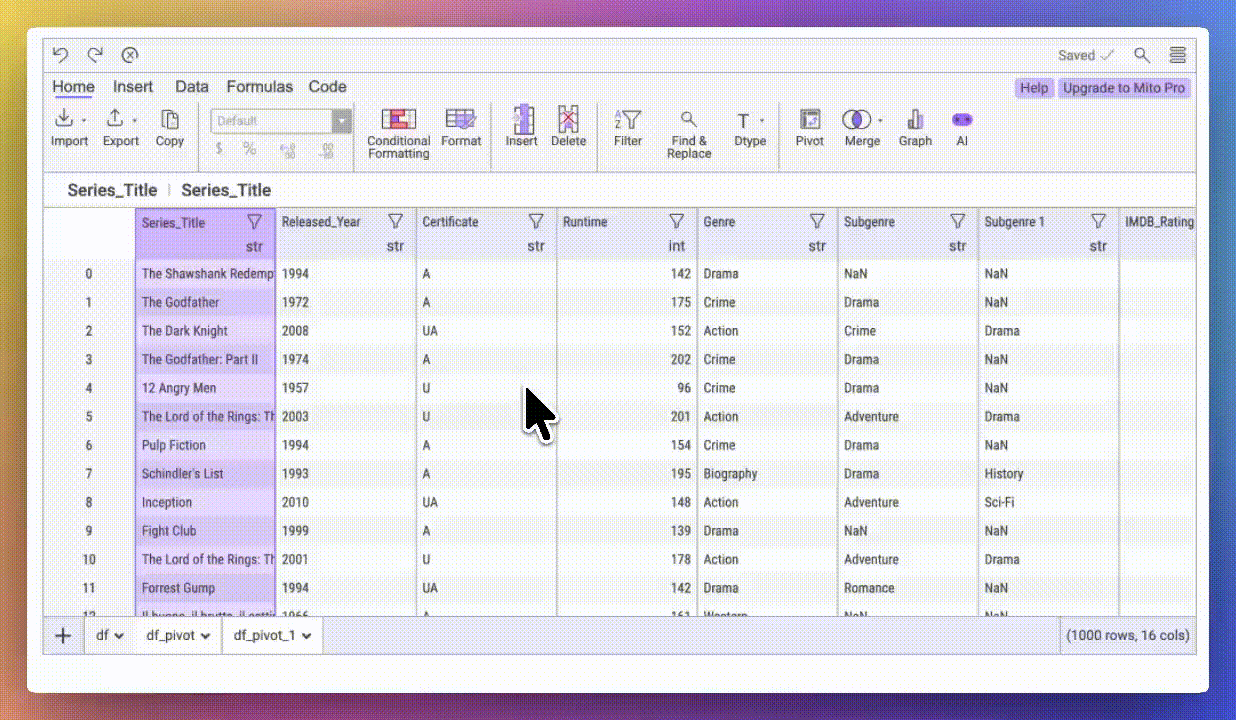Image resolution: width=1236 pixels, height=720 pixels.
Task: Click the Delete column icon
Action: click(x=568, y=127)
